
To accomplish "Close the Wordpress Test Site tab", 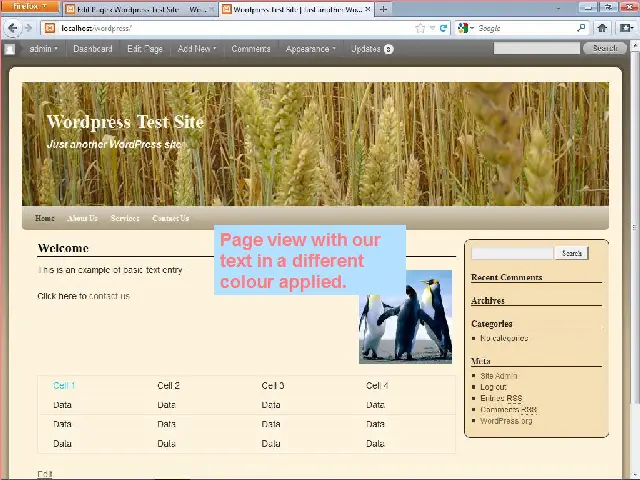I will (x=367, y=9).
